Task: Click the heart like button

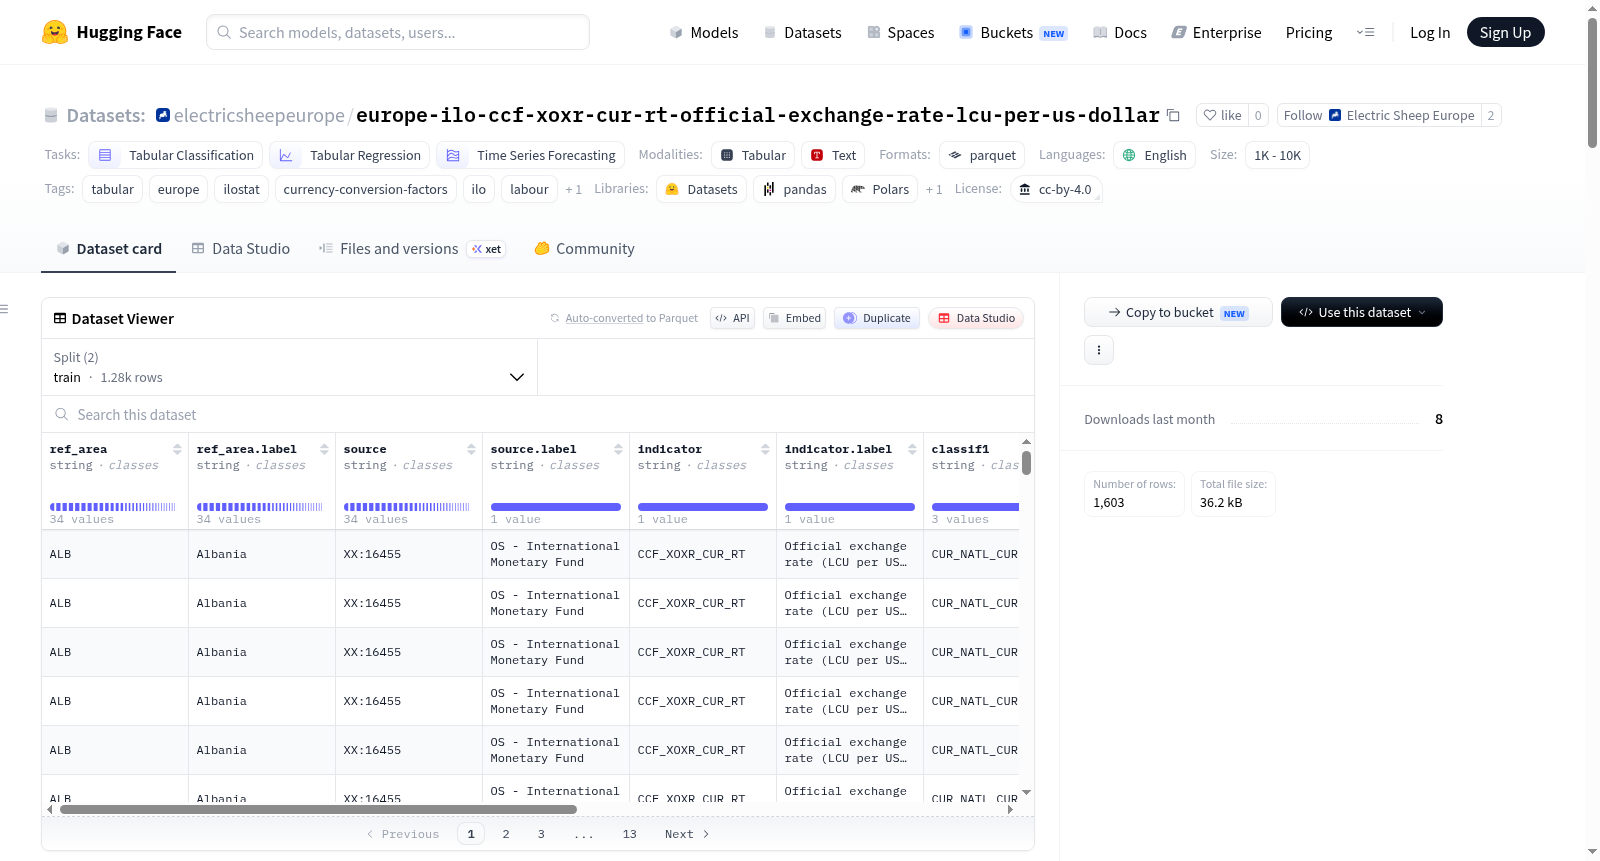Action: tap(1222, 116)
